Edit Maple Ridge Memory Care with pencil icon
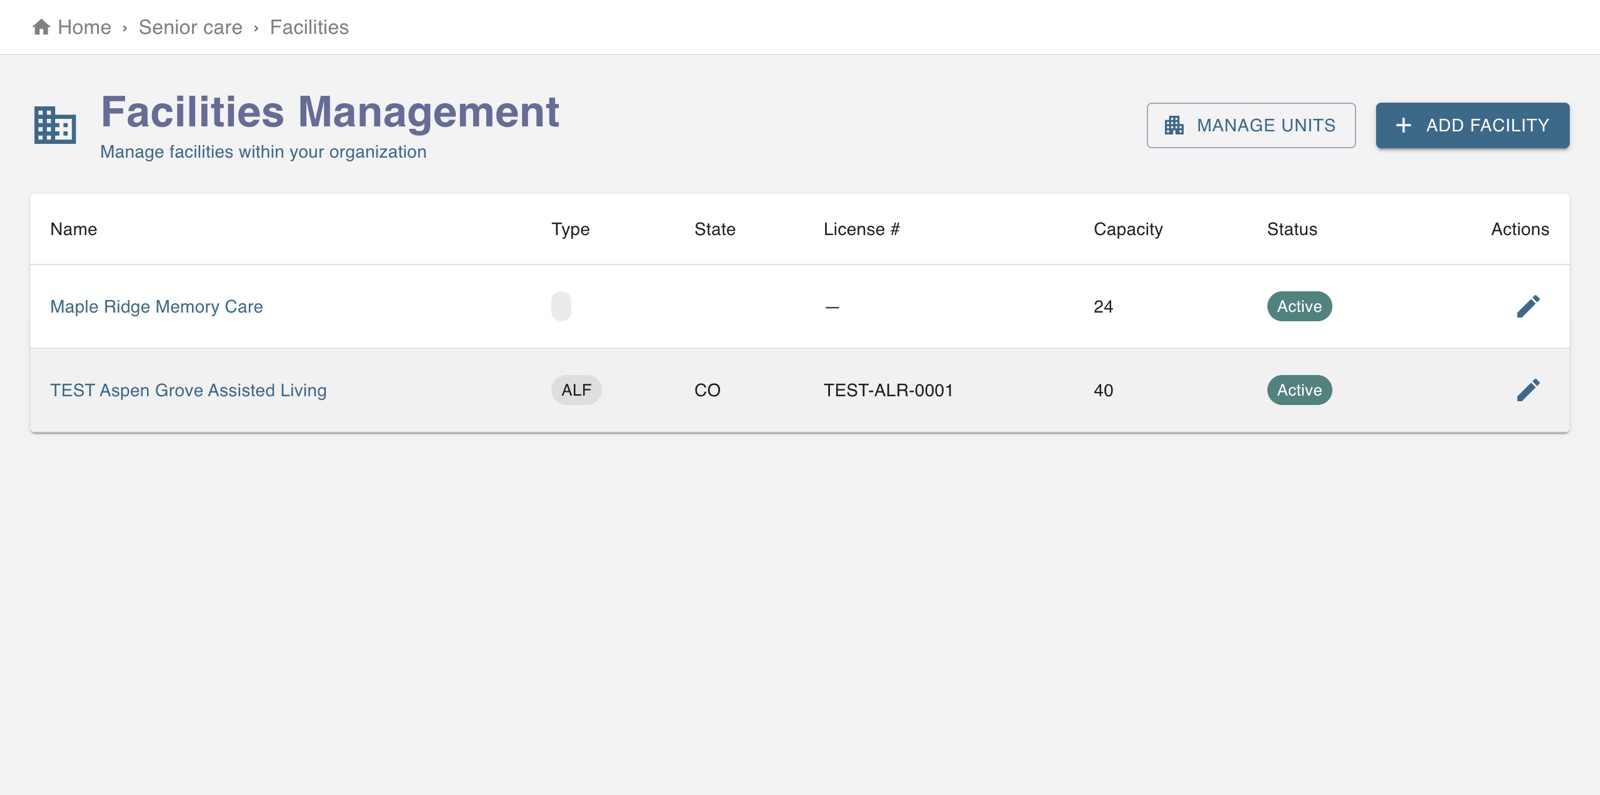The width and height of the screenshot is (1600, 795). [1528, 306]
